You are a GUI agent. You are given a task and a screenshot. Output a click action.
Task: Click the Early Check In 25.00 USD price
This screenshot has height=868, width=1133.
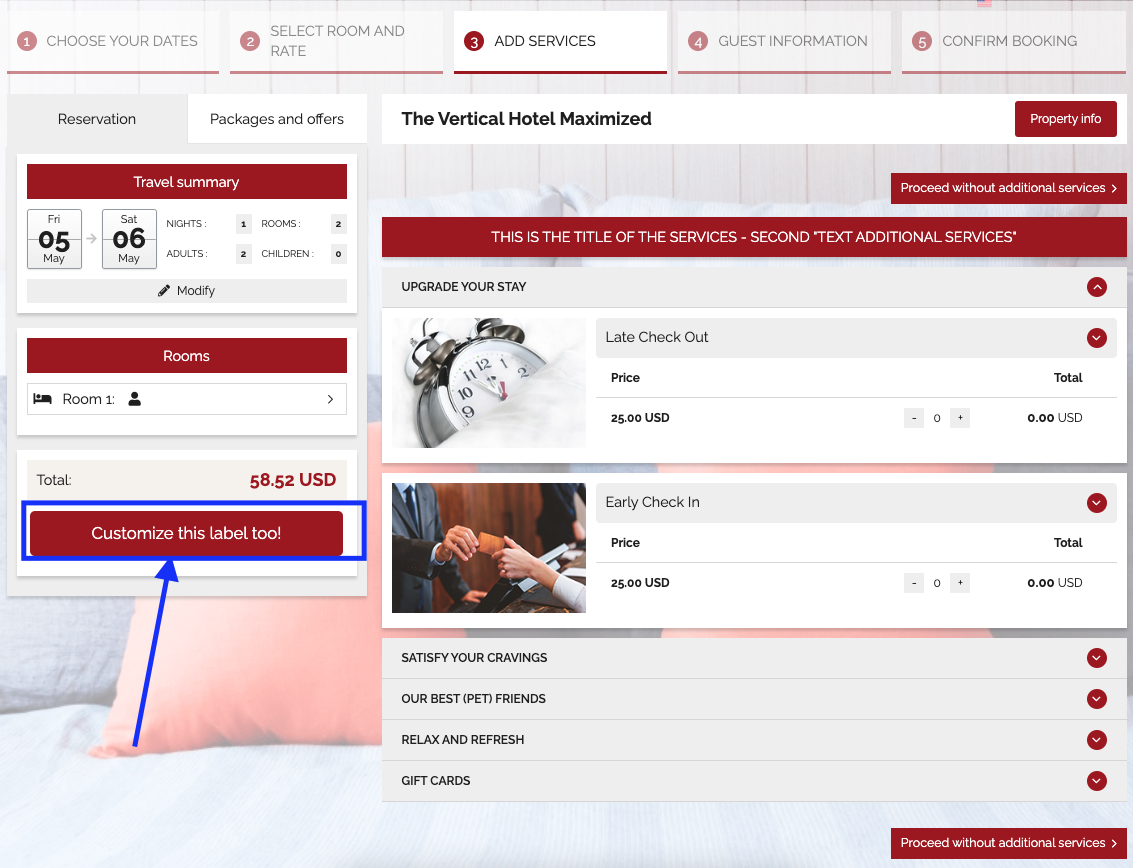click(x=640, y=583)
